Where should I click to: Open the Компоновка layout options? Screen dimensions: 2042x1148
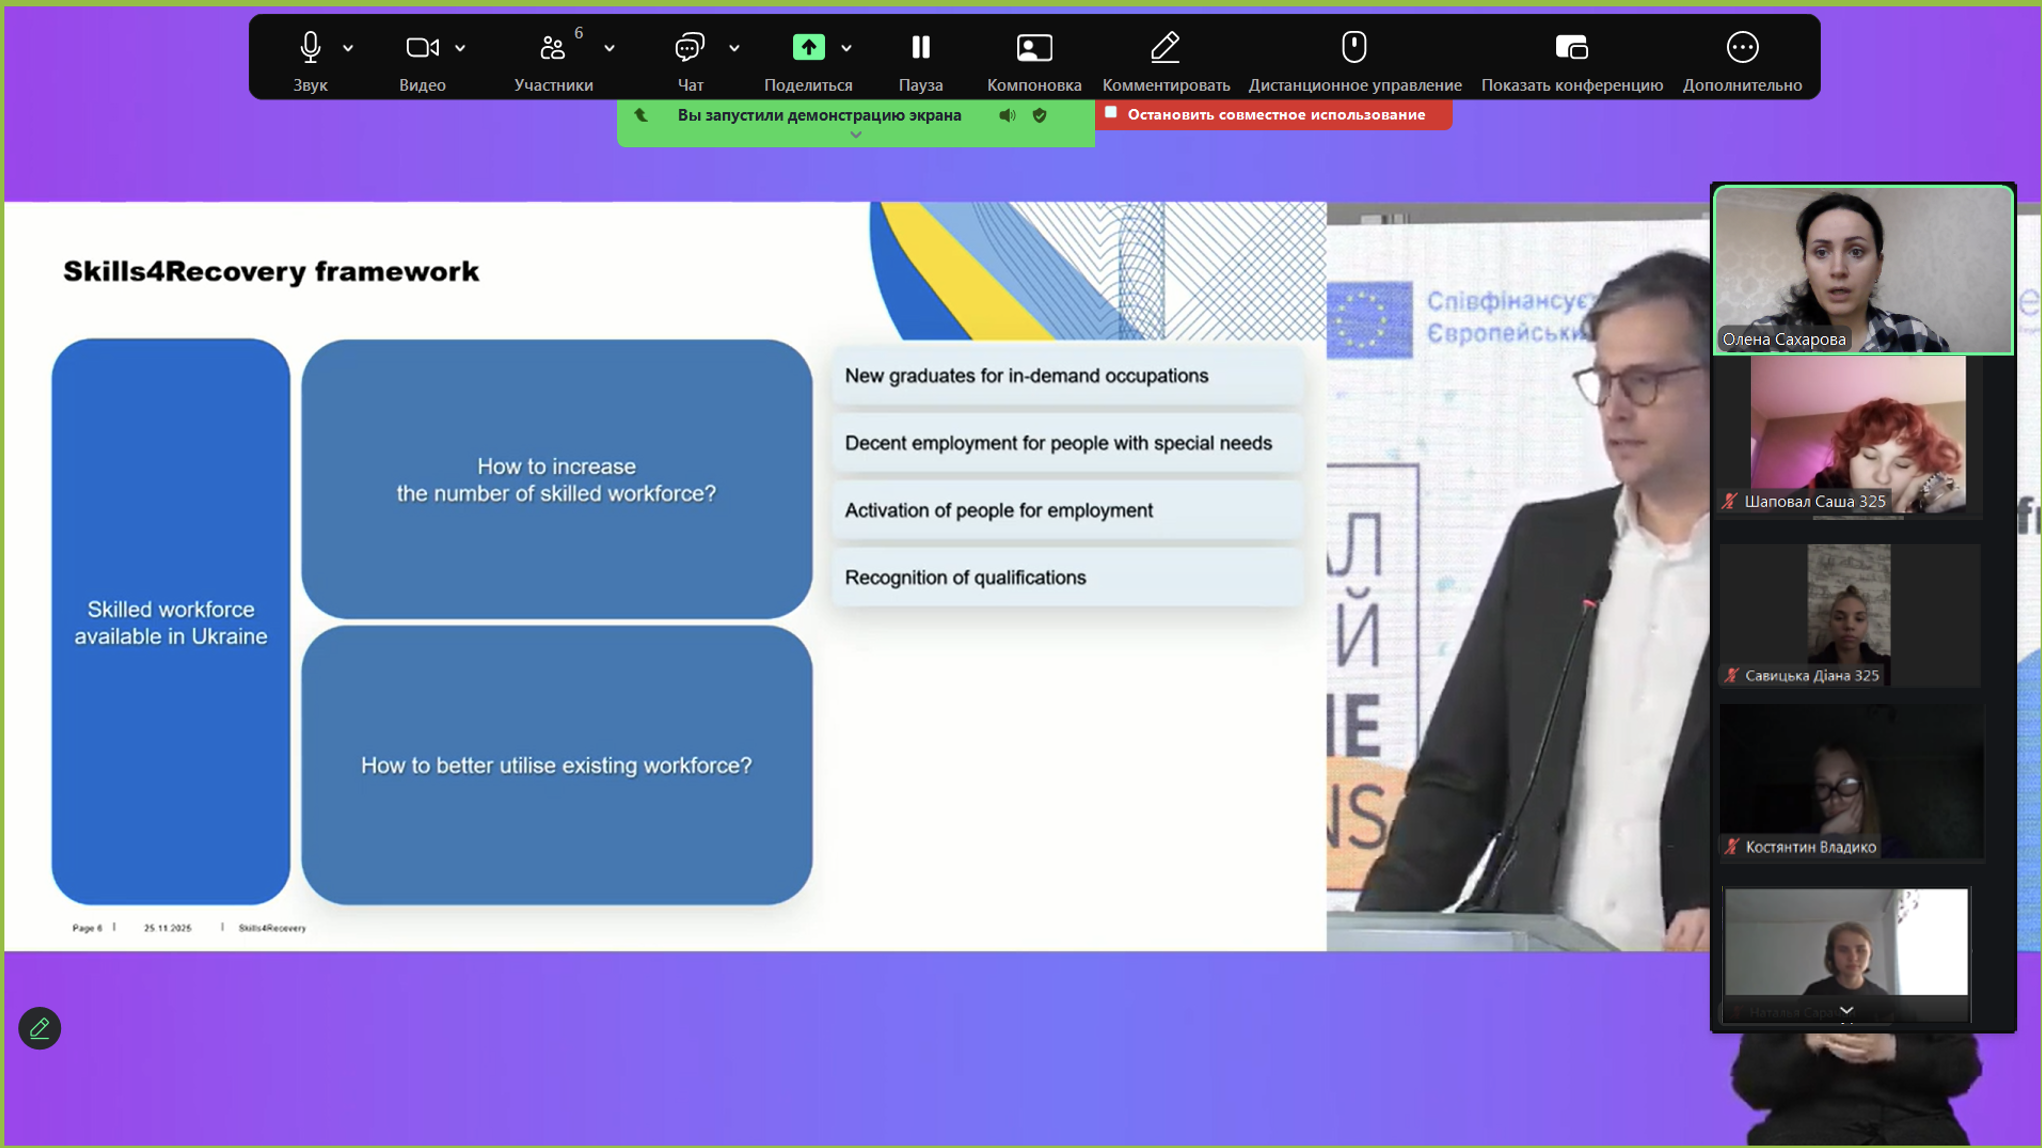tap(1033, 48)
